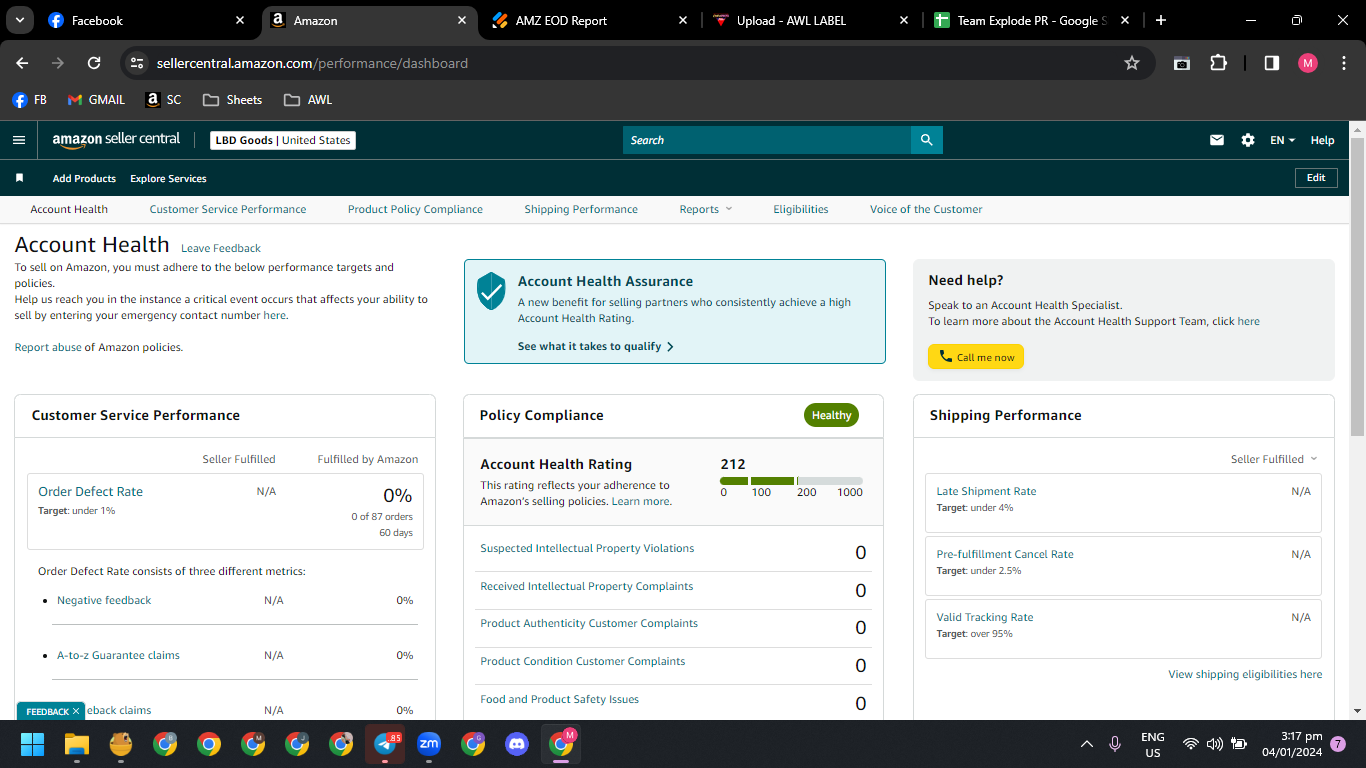Switch to the AMZ EOD Report tab
Screen dimensions: 1366x768
click(x=592, y=20)
